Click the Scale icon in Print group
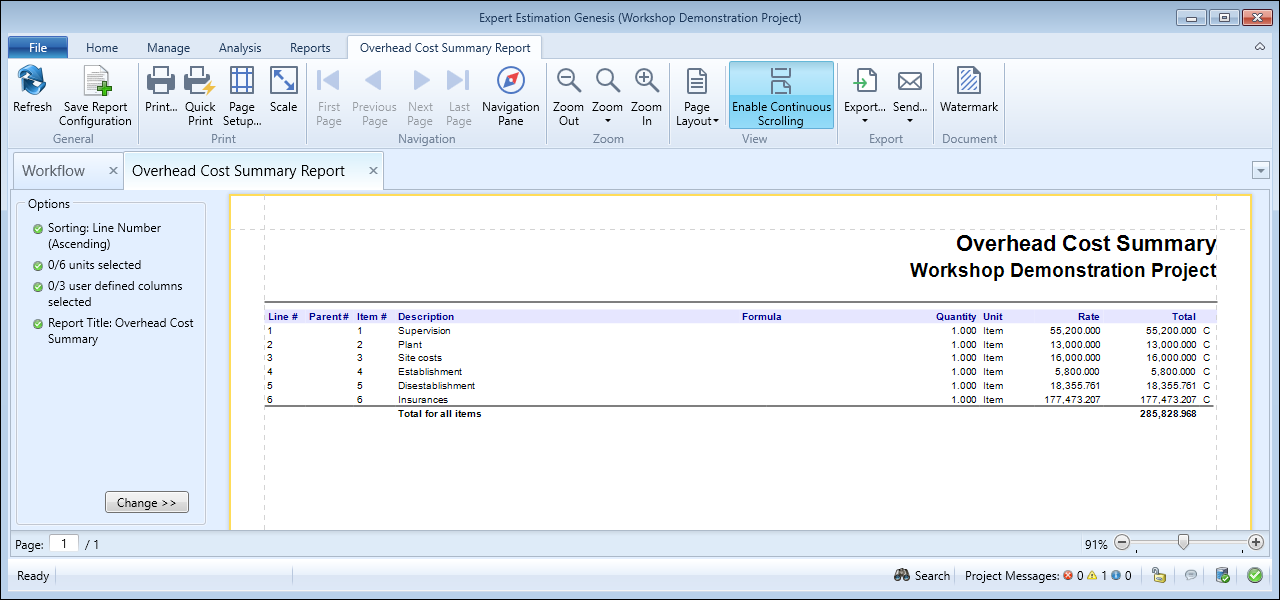The width and height of the screenshot is (1280, 600). point(283,82)
